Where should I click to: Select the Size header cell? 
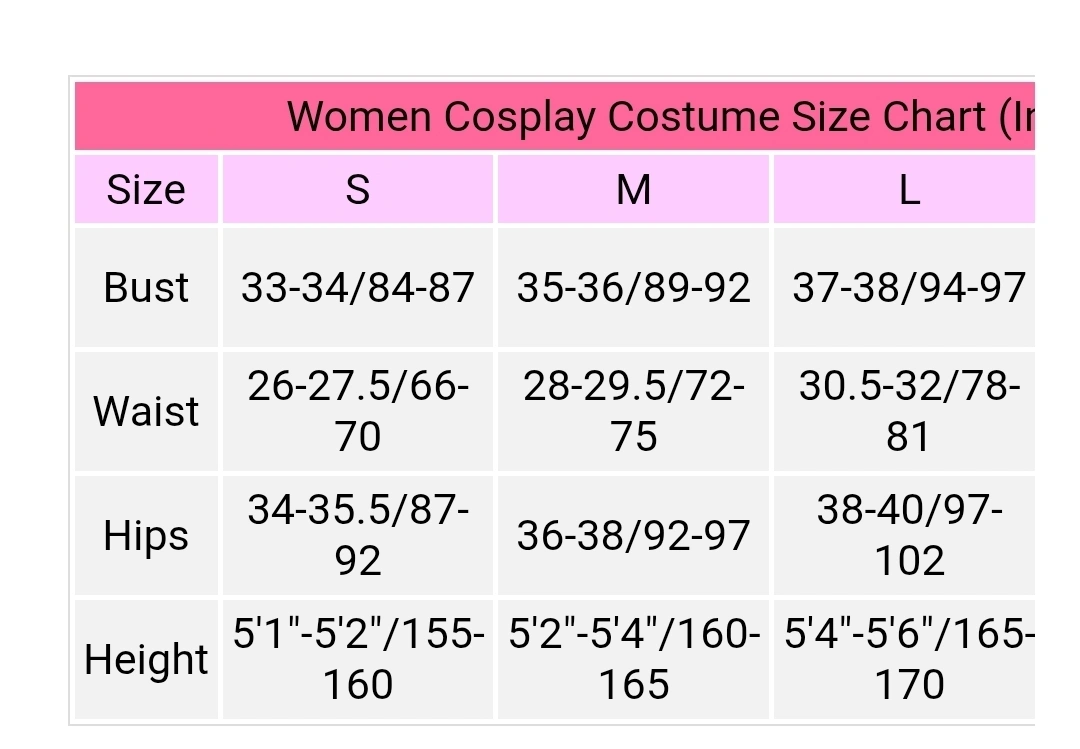tap(146, 189)
